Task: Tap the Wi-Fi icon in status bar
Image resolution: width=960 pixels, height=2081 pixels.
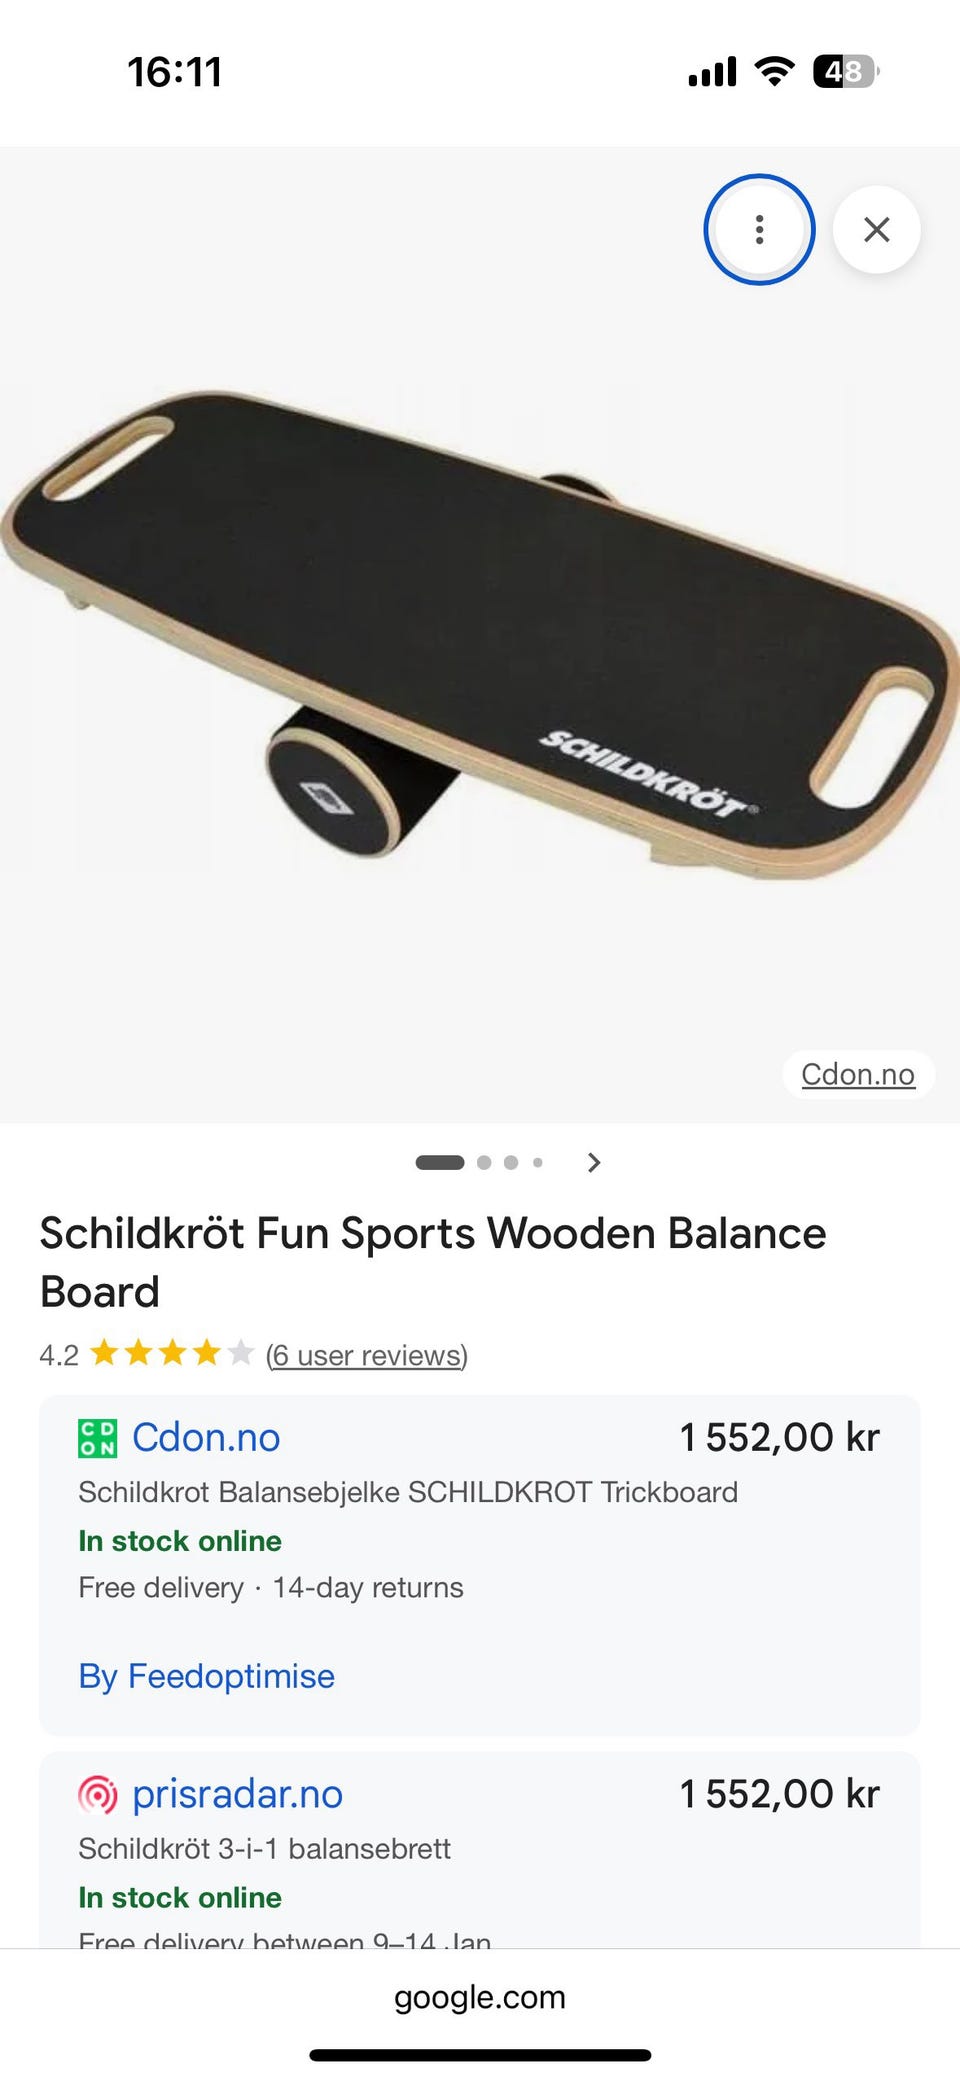Action: 774,71
